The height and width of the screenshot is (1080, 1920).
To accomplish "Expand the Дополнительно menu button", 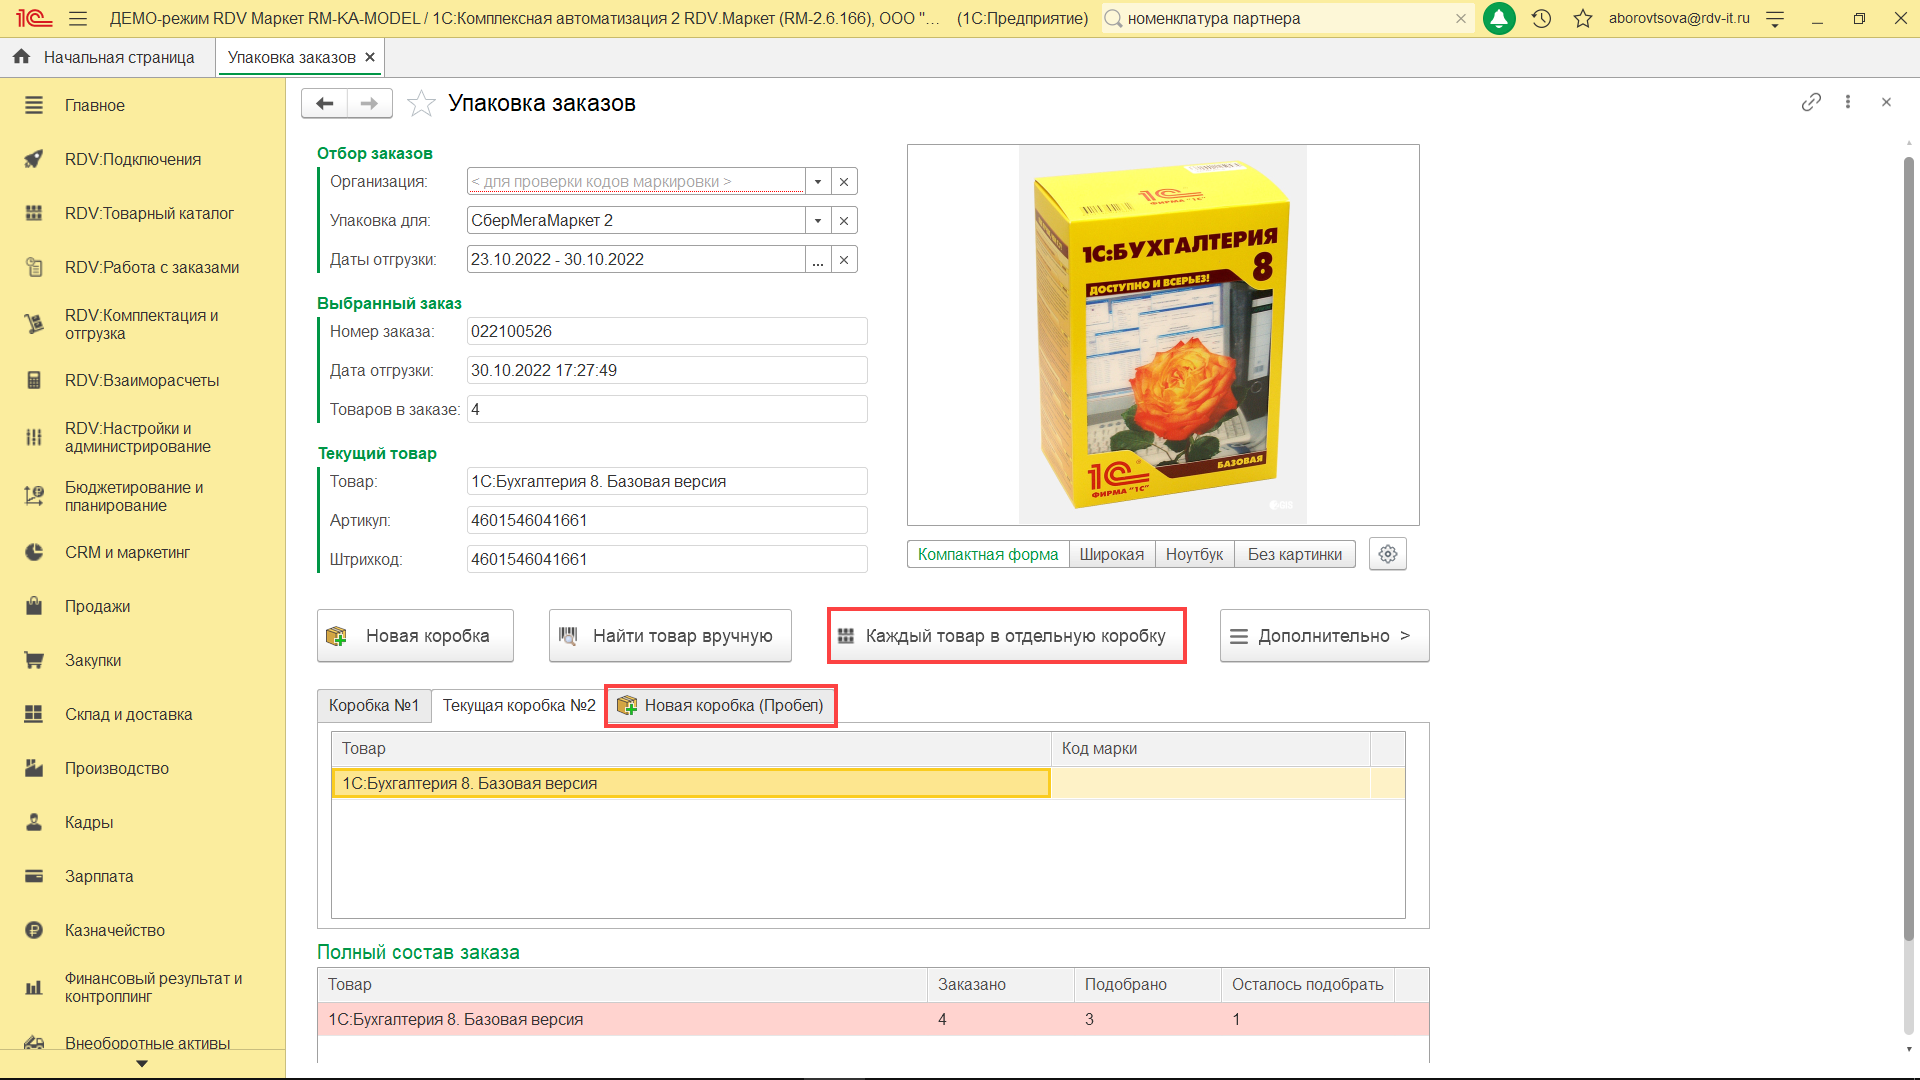I will pyautogui.click(x=1324, y=636).
